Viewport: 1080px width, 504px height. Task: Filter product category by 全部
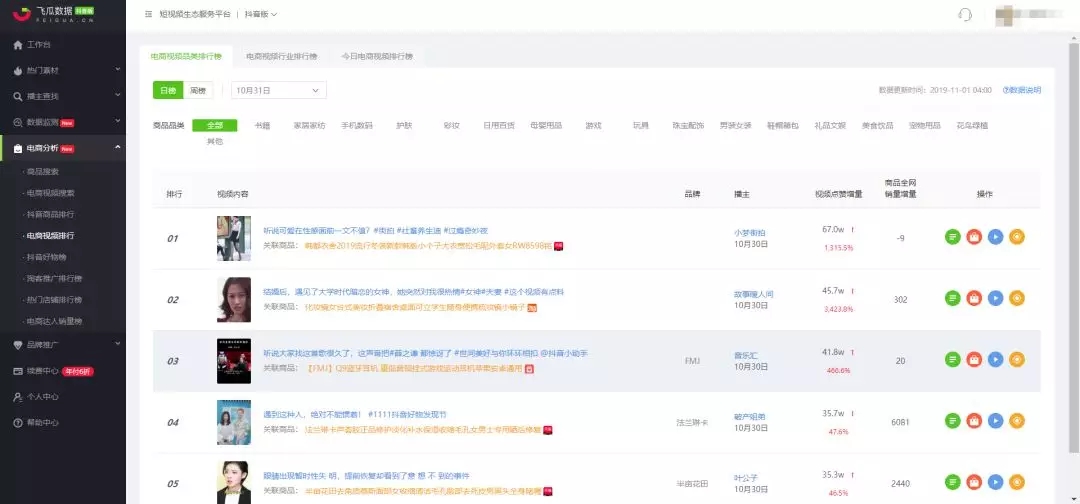214,125
